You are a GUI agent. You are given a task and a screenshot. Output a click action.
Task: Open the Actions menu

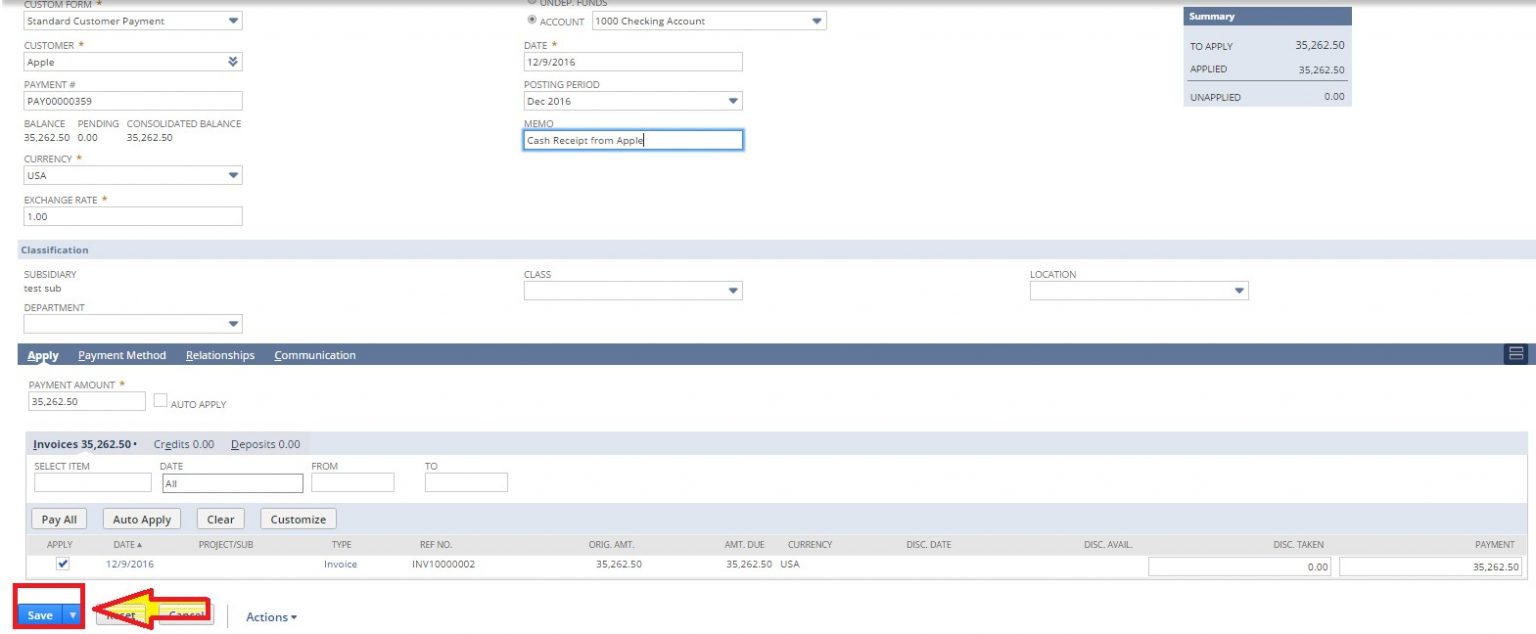(x=270, y=617)
